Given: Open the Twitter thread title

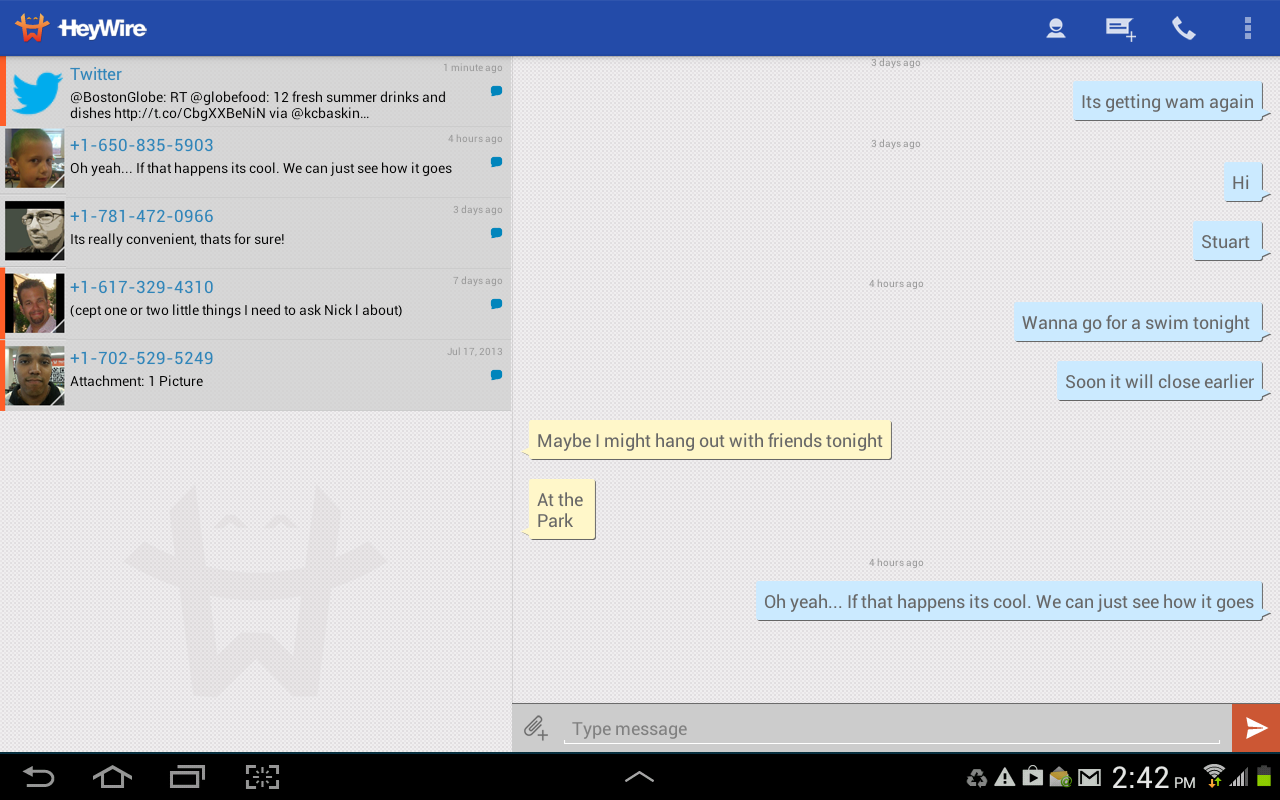Looking at the screenshot, I should 96,74.
